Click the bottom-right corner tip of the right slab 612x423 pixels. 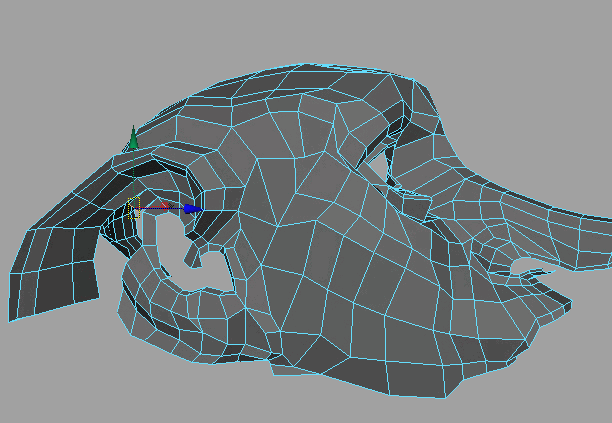click(x=570, y=305)
